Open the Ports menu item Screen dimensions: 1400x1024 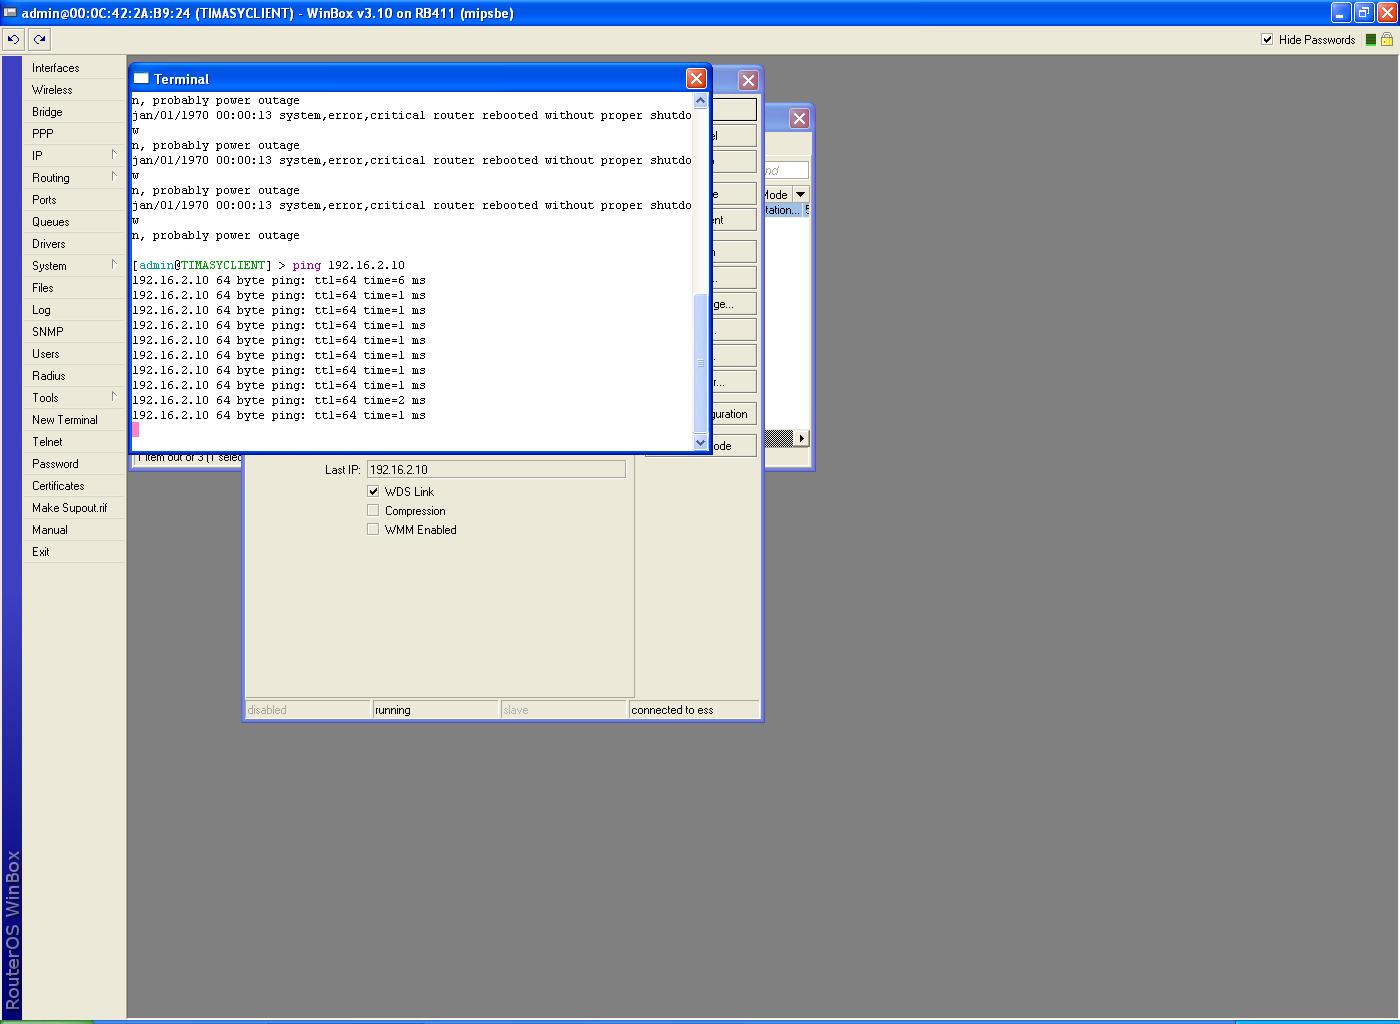pyautogui.click(x=75, y=200)
